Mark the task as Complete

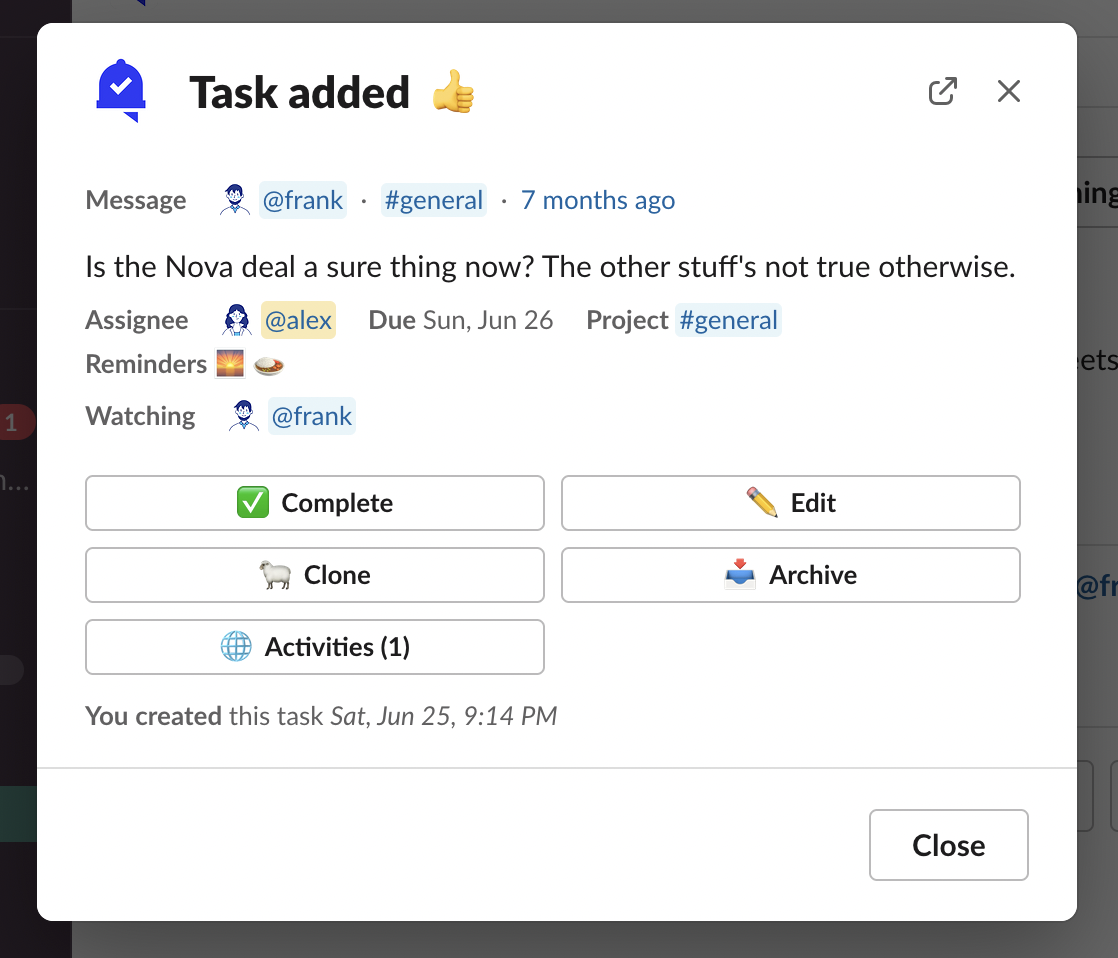pyautogui.click(x=315, y=503)
